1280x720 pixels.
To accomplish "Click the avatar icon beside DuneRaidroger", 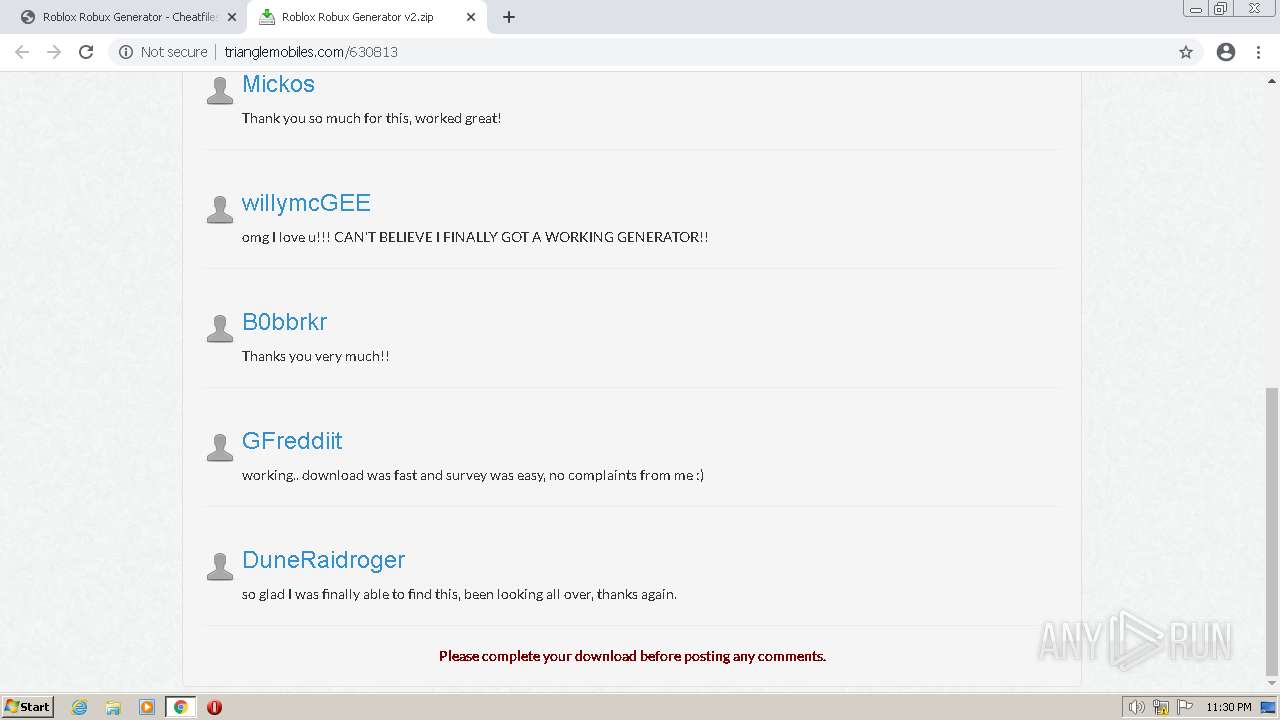I will [219, 567].
